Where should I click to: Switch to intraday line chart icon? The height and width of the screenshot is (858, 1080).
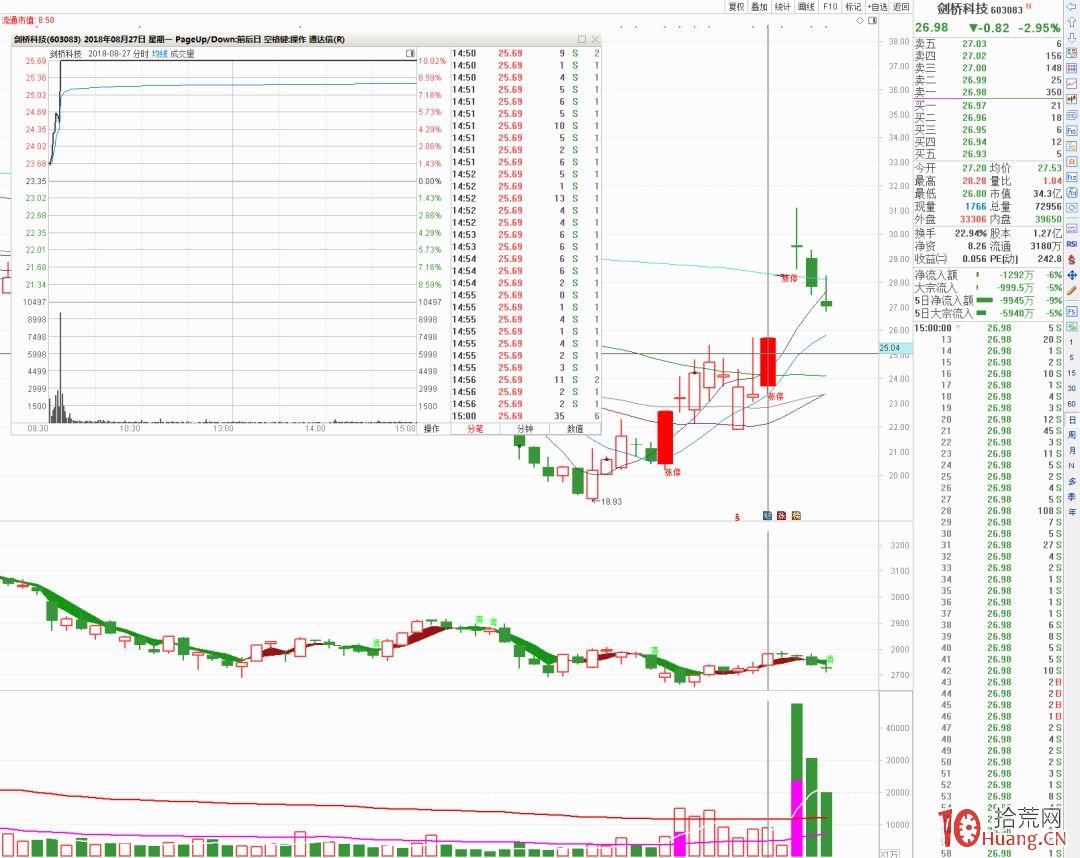pos(1072,83)
